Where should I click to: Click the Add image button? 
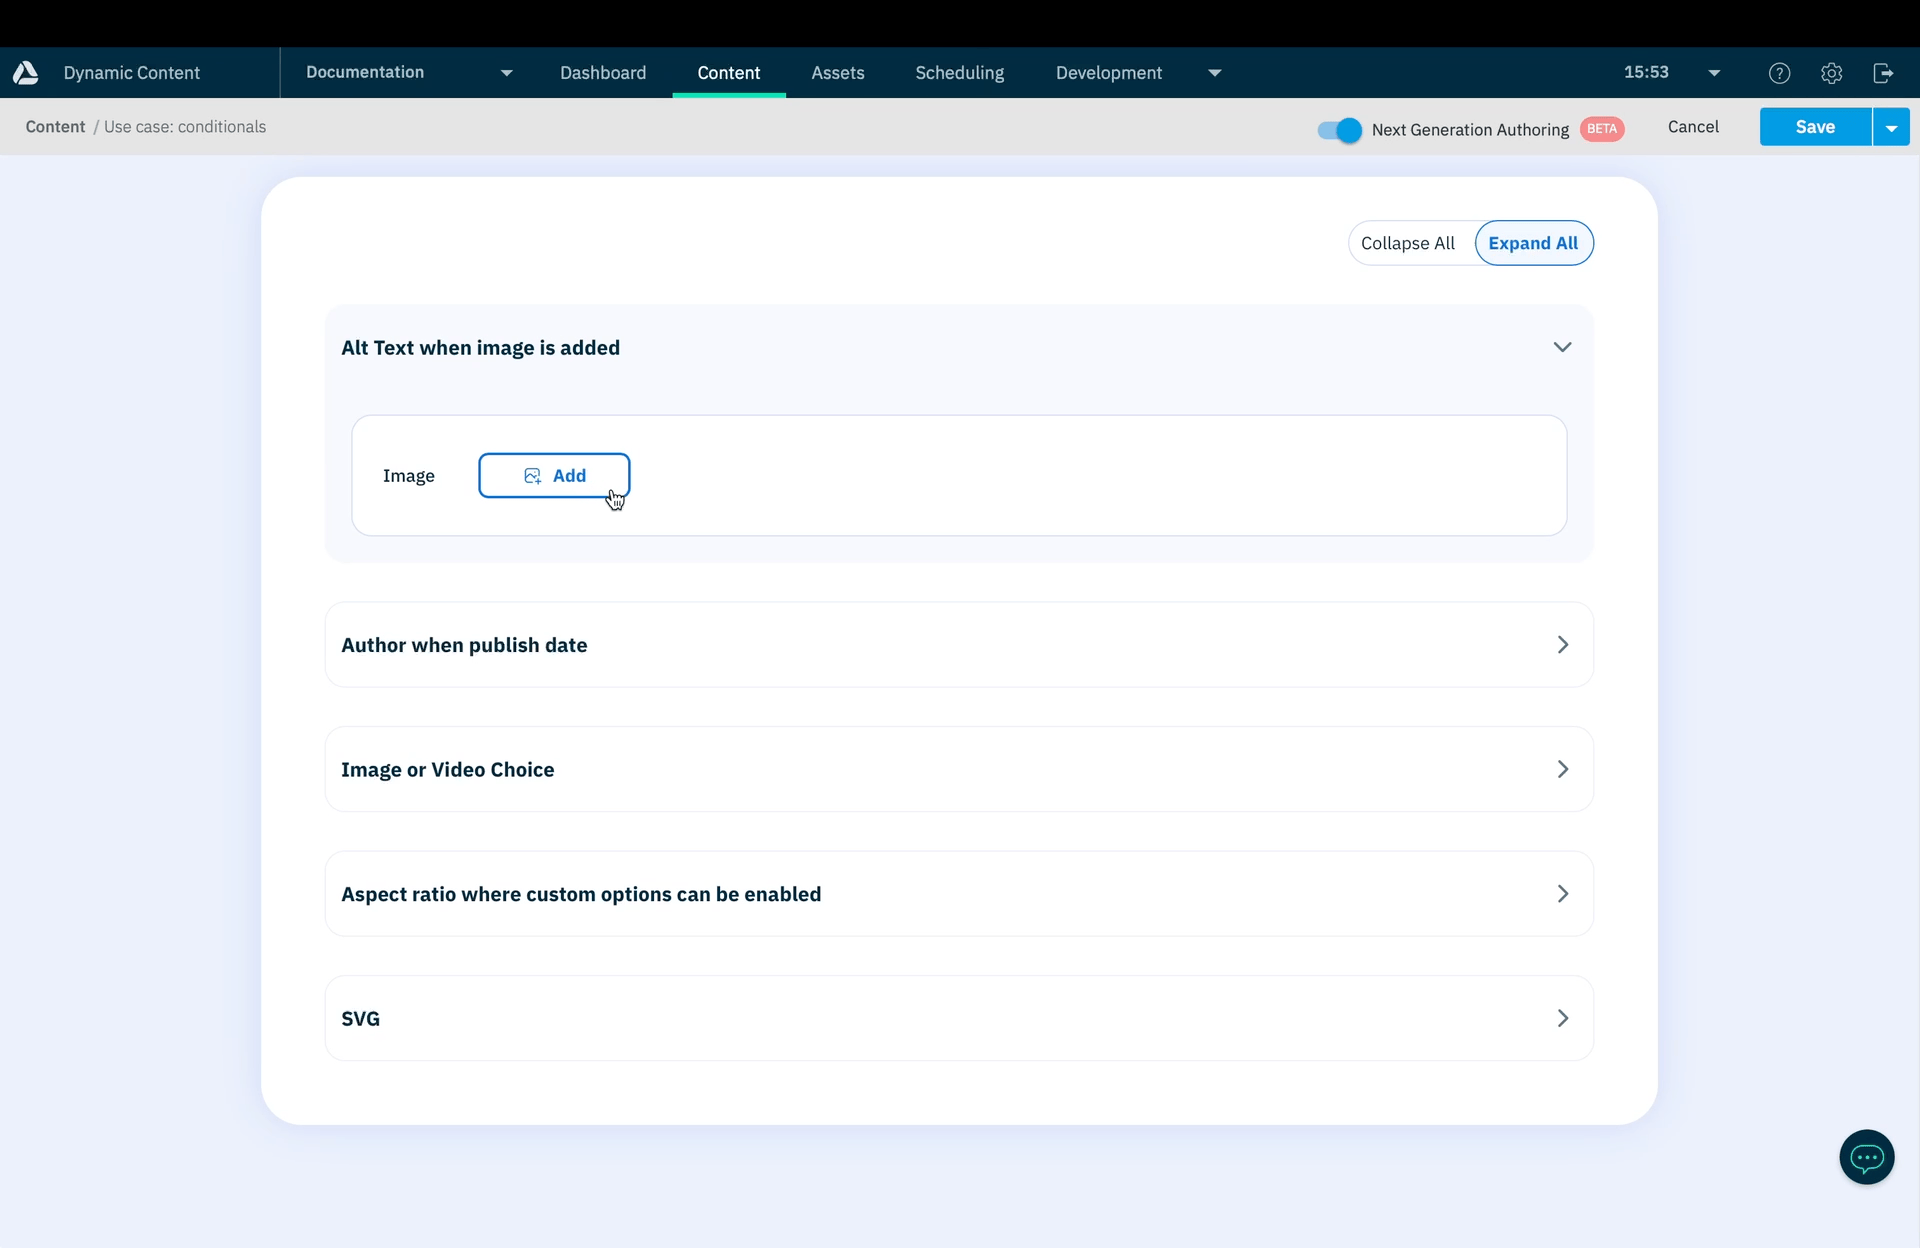coord(554,476)
